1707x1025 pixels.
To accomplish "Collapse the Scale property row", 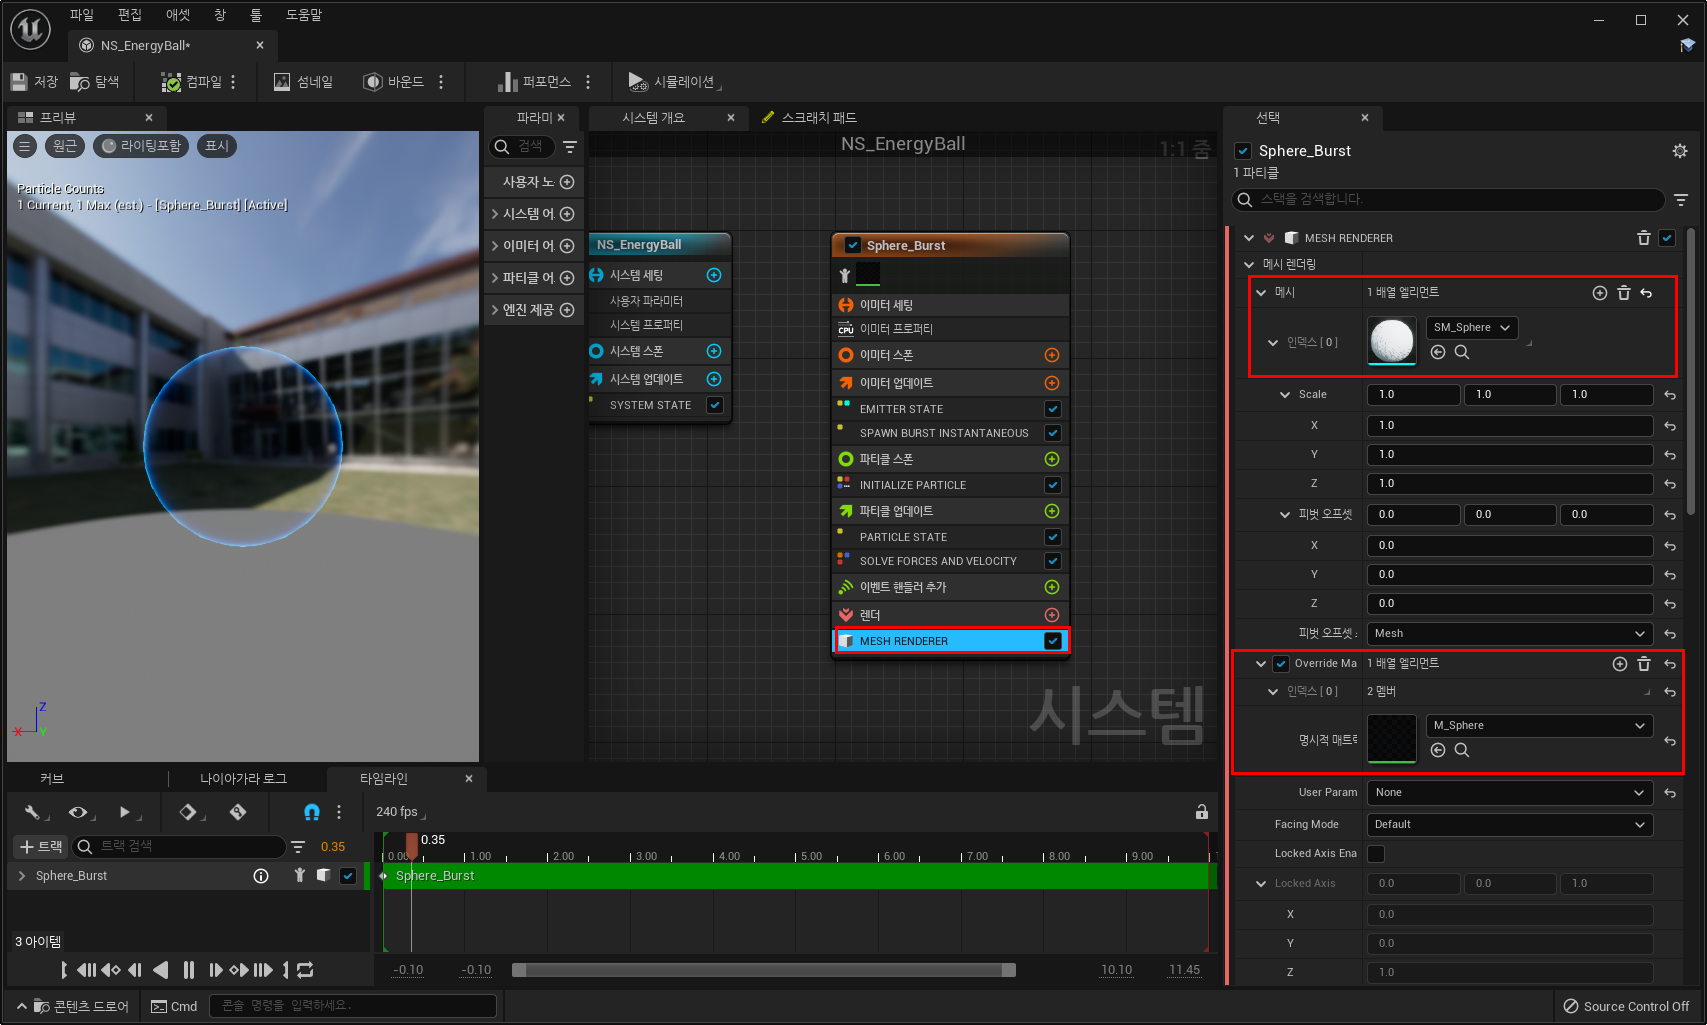I will [x=1285, y=395].
